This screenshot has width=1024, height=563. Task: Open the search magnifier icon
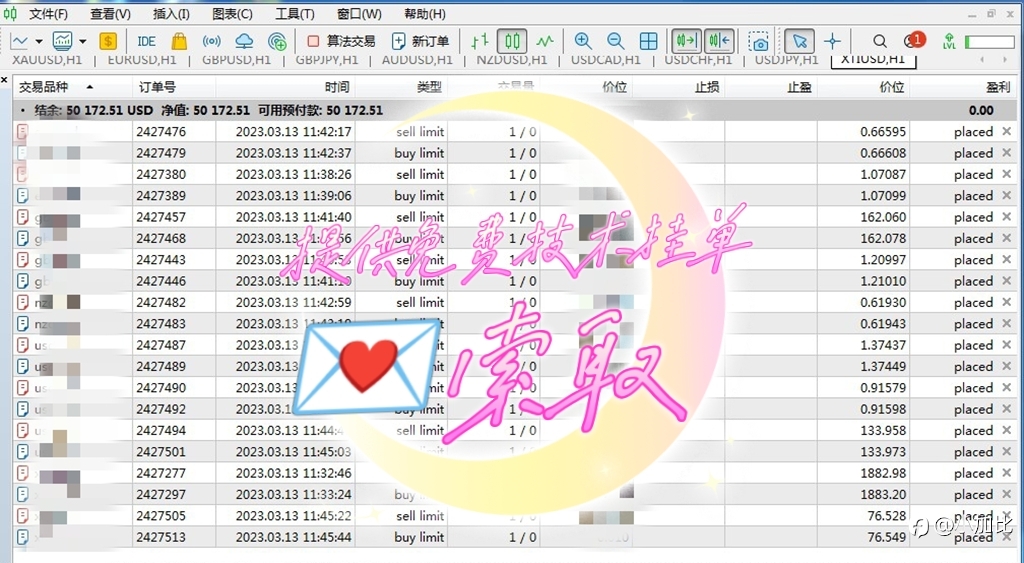880,41
